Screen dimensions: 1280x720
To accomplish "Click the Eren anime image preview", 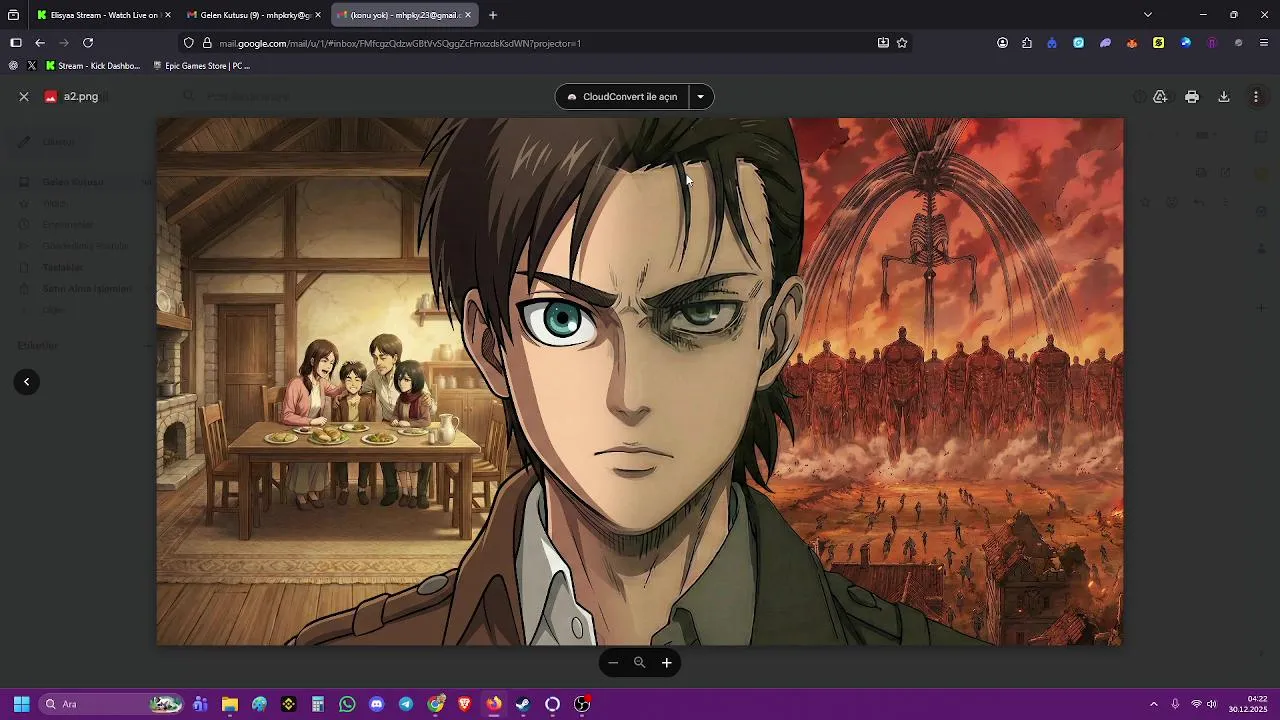I will point(640,382).
